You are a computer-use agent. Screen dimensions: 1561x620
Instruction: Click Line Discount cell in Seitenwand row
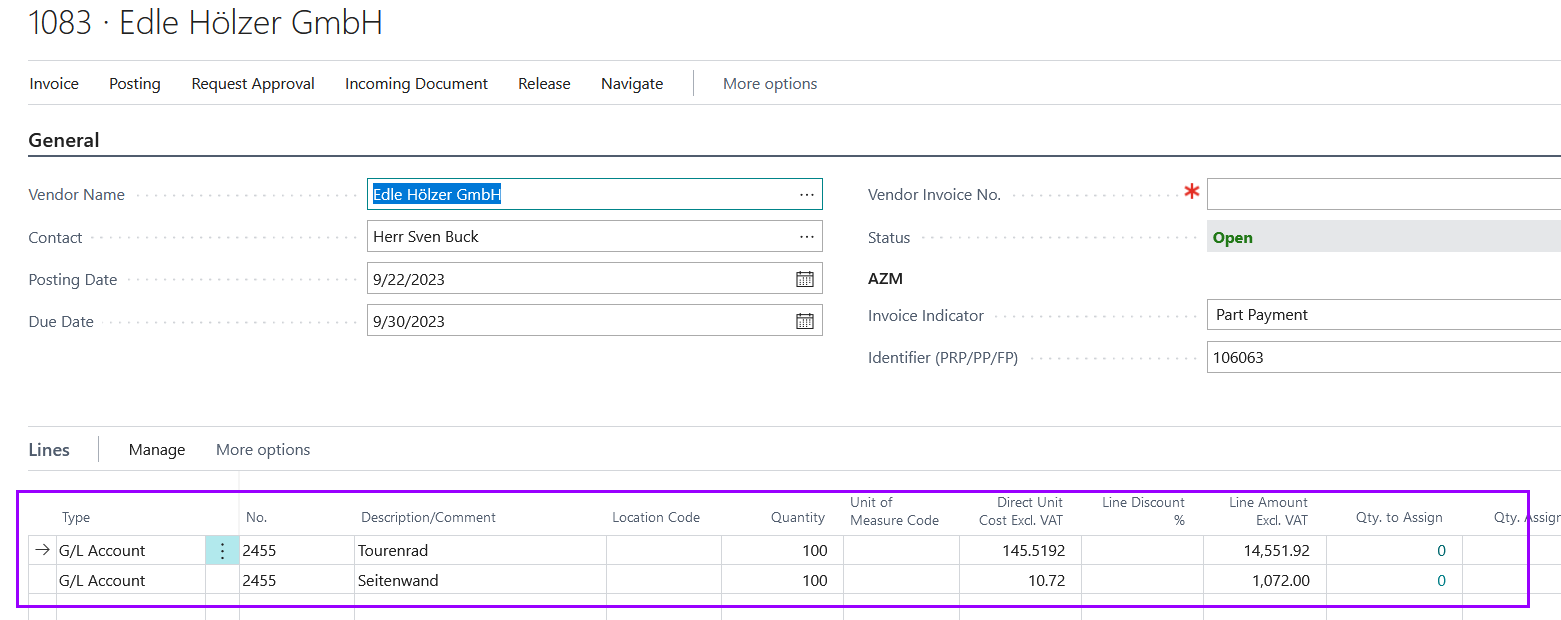(1143, 581)
